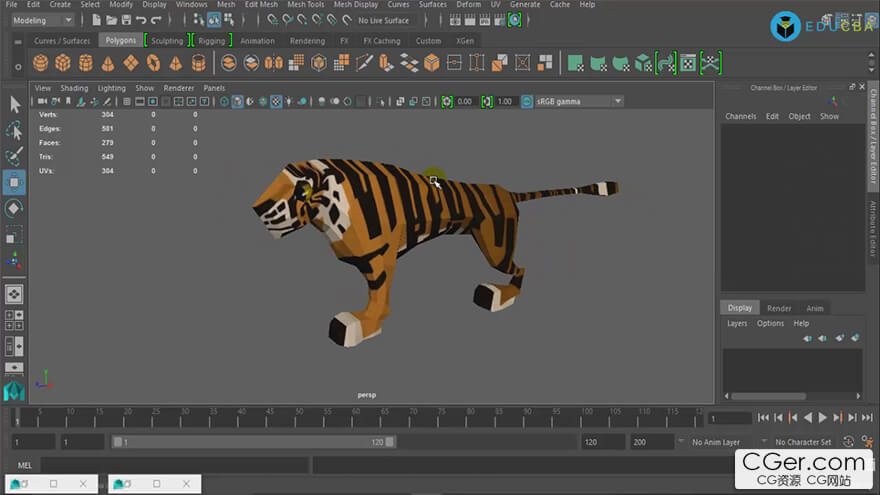The height and width of the screenshot is (495, 880).
Task: Select the polygon sphere shelf icon
Action: (x=40, y=63)
